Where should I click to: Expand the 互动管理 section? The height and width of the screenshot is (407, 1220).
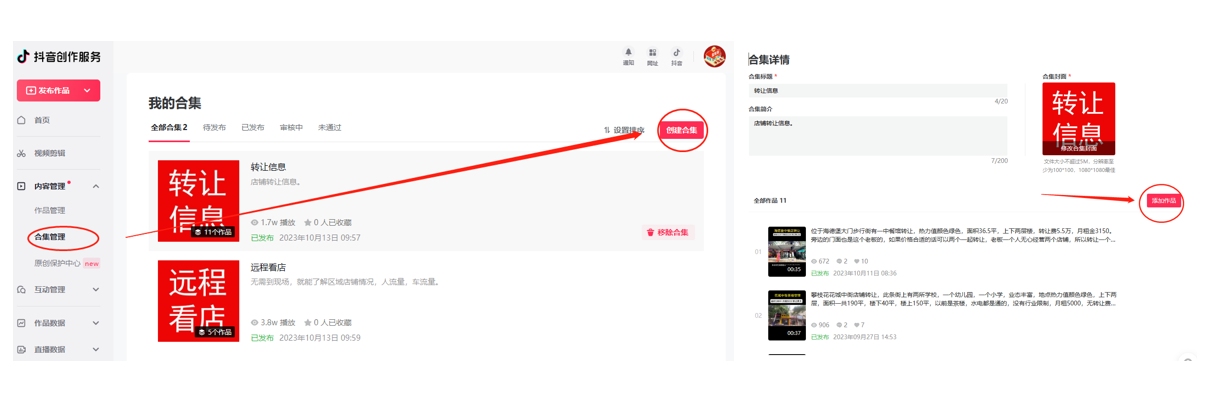click(96, 290)
